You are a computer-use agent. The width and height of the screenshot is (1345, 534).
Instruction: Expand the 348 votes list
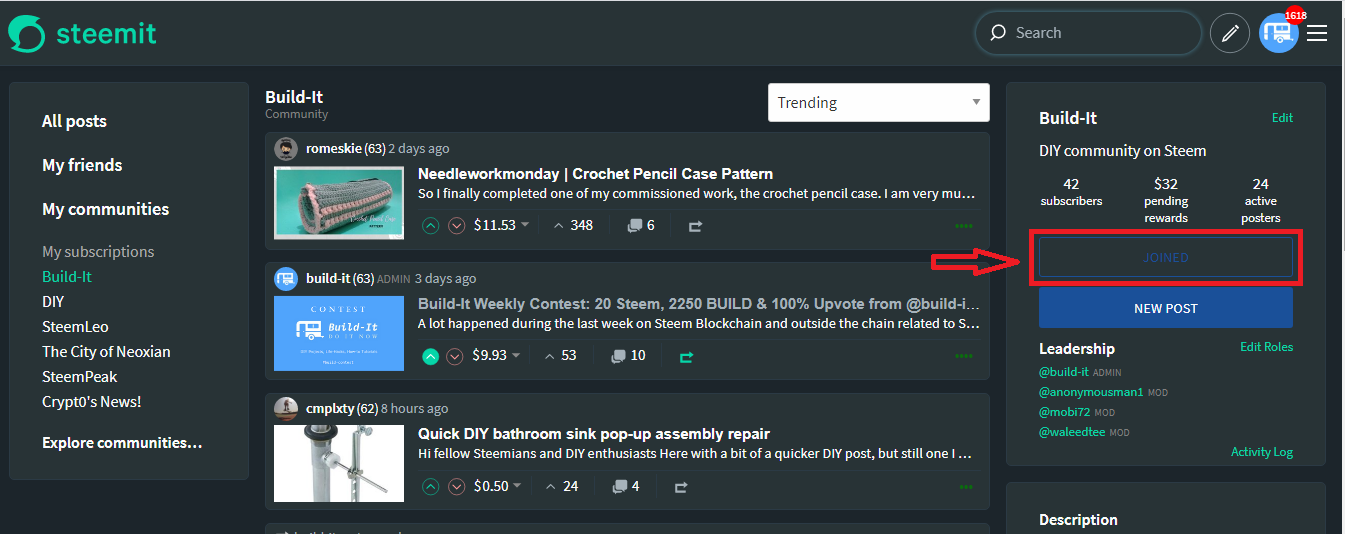(572, 226)
